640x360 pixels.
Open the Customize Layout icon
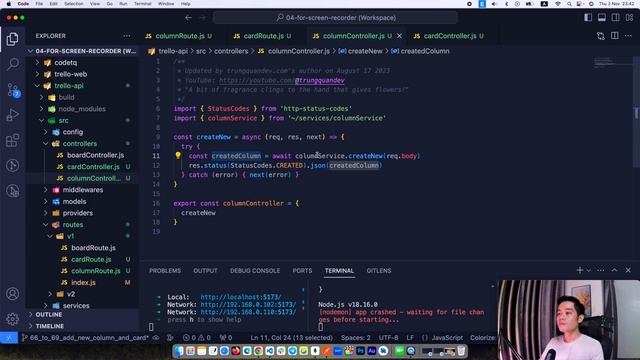click(629, 18)
